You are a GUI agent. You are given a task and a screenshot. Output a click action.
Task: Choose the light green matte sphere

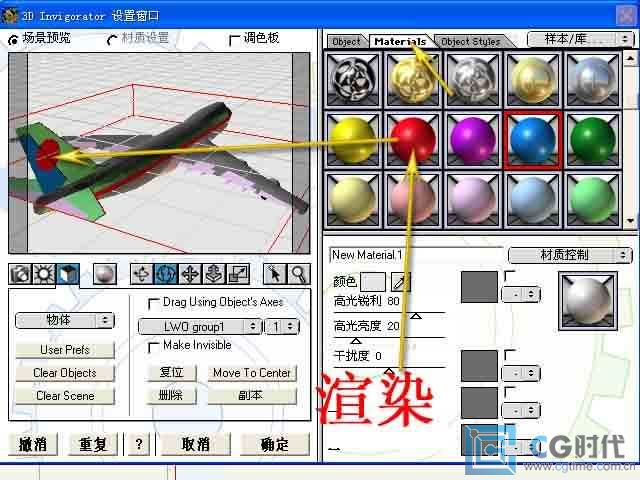(x=593, y=200)
